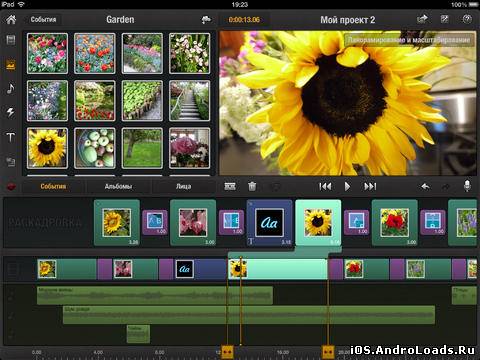
Task: Select first storyboard sunflower clip
Action: (117, 223)
